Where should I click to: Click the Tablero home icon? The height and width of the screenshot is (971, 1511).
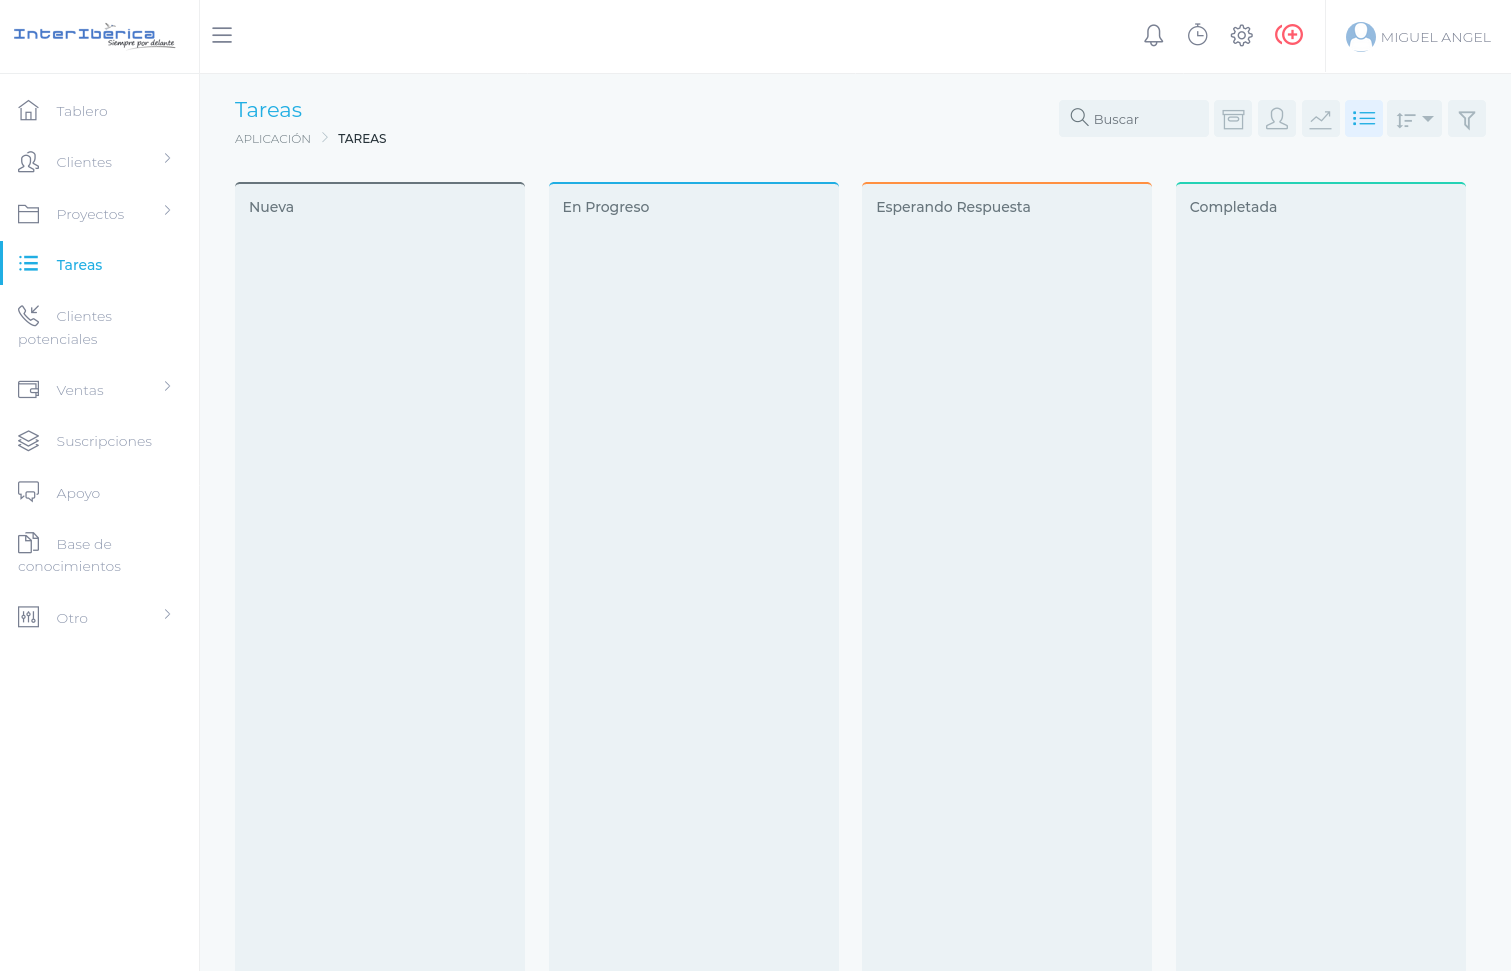[29, 110]
